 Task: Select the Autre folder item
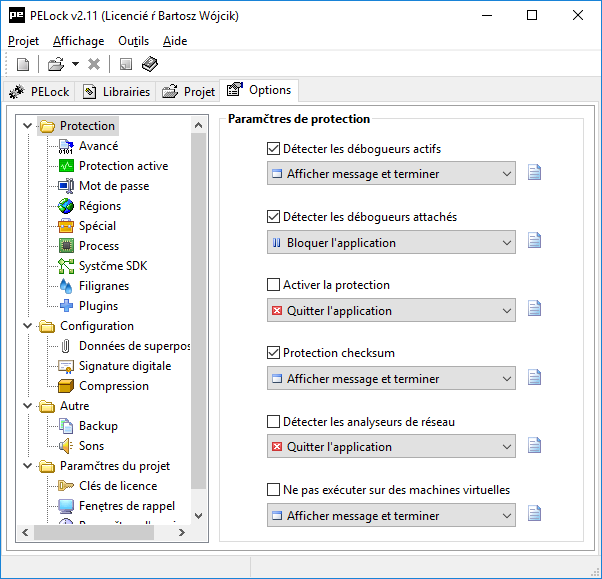pyautogui.click(x=64, y=406)
